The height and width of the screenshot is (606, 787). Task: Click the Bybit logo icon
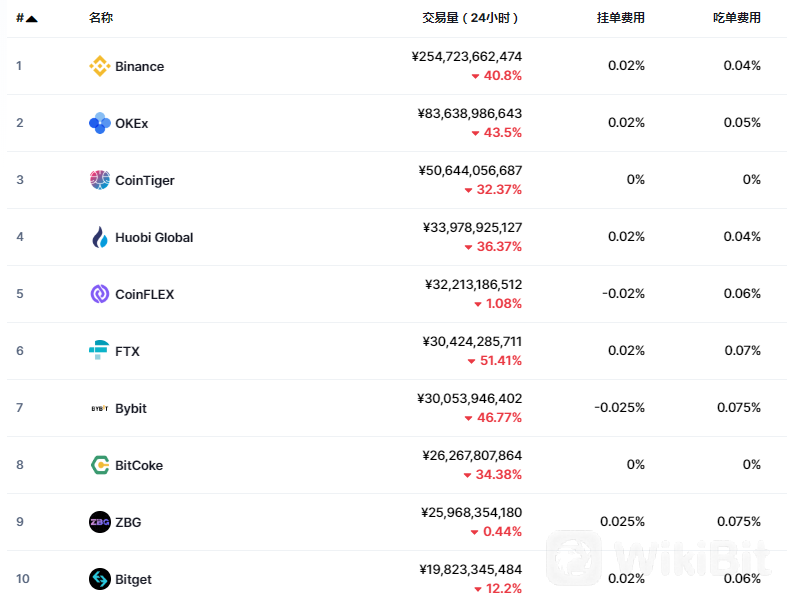pos(99,408)
